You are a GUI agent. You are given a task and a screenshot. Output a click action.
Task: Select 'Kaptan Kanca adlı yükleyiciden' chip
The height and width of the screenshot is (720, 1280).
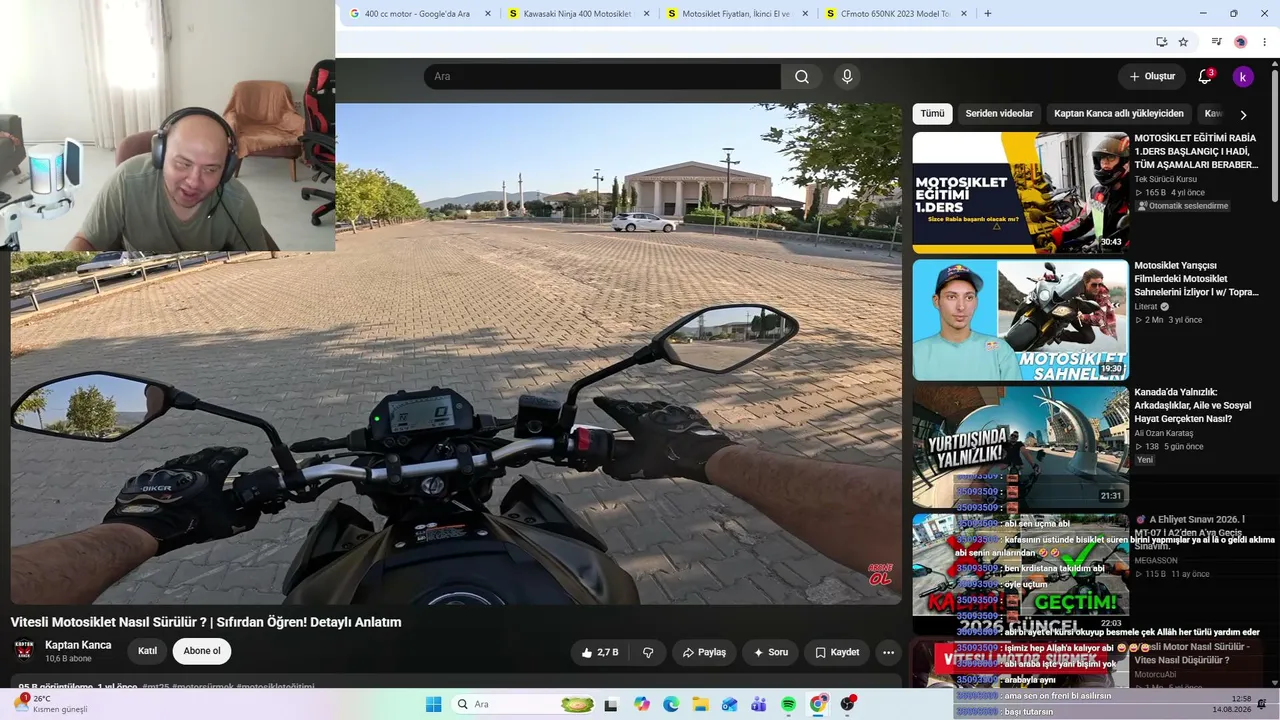coord(1119,114)
